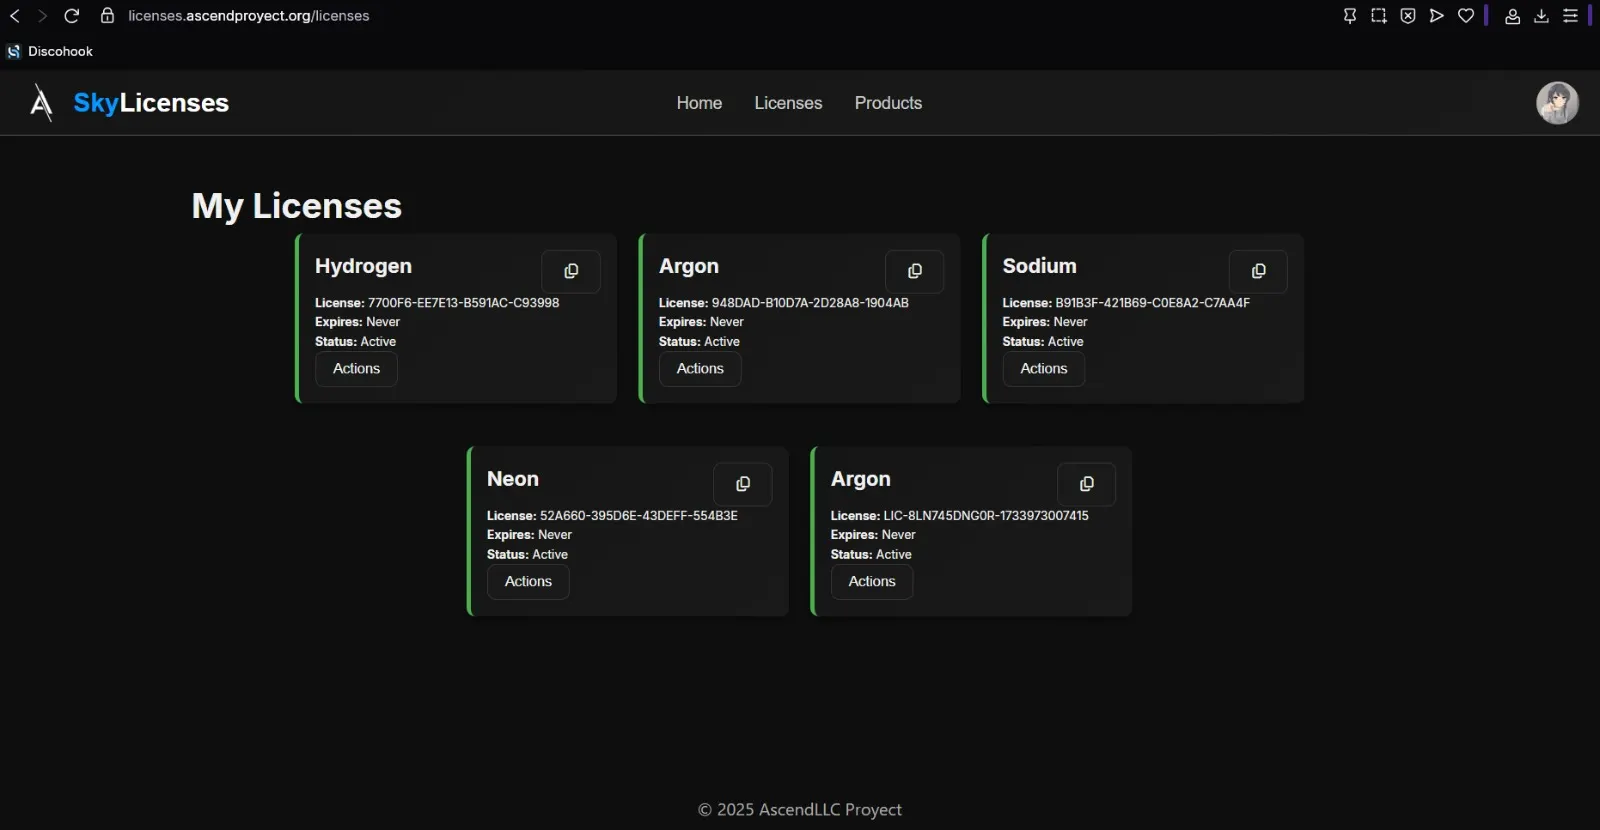Click the browser reload icon

[72, 16]
